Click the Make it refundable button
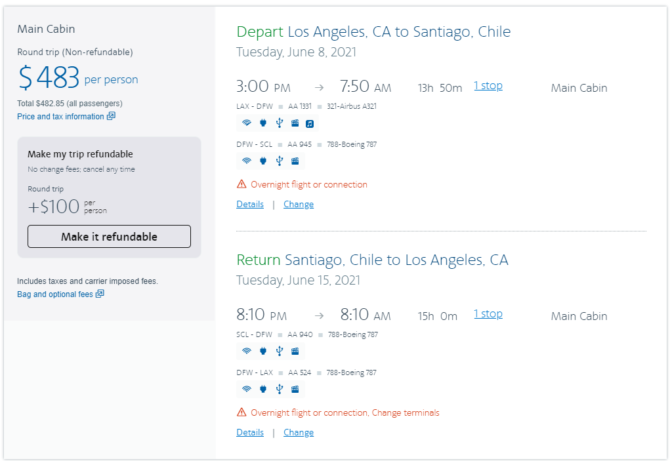 [109, 236]
